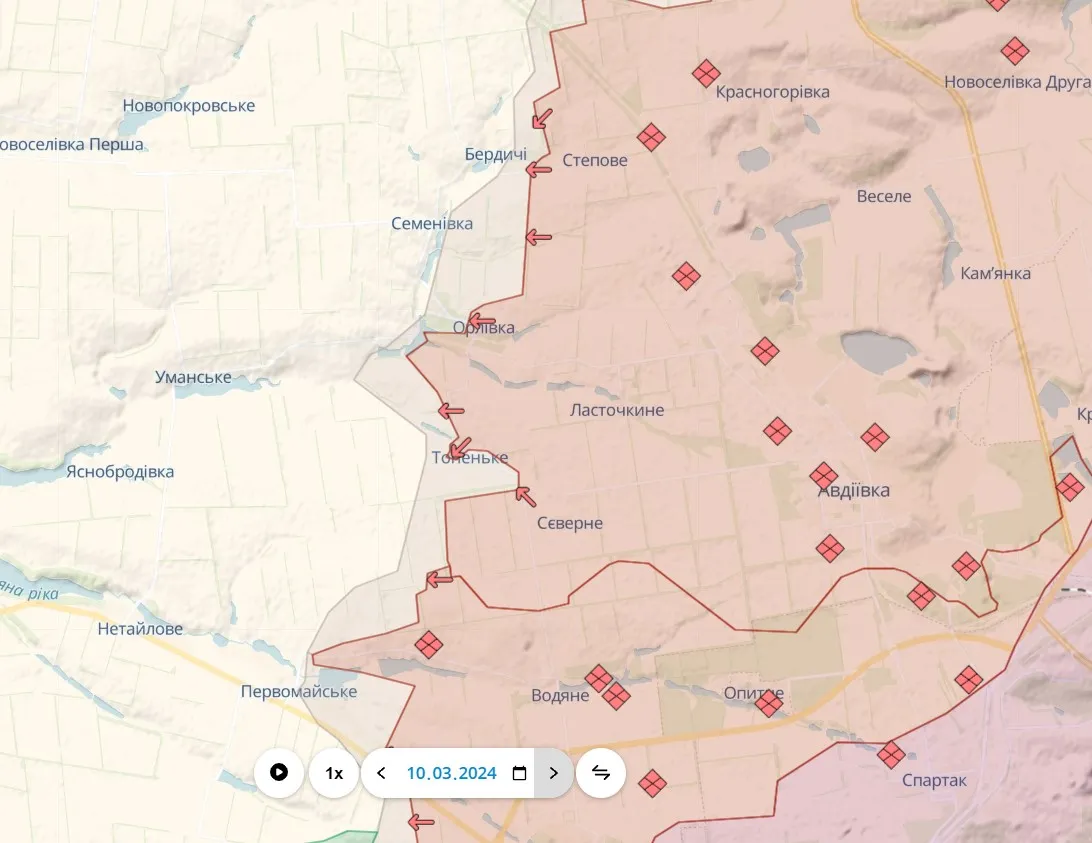Select the red diamond marker at Опитне
Image resolution: width=1092 pixels, height=843 pixels.
(x=768, y=704)
